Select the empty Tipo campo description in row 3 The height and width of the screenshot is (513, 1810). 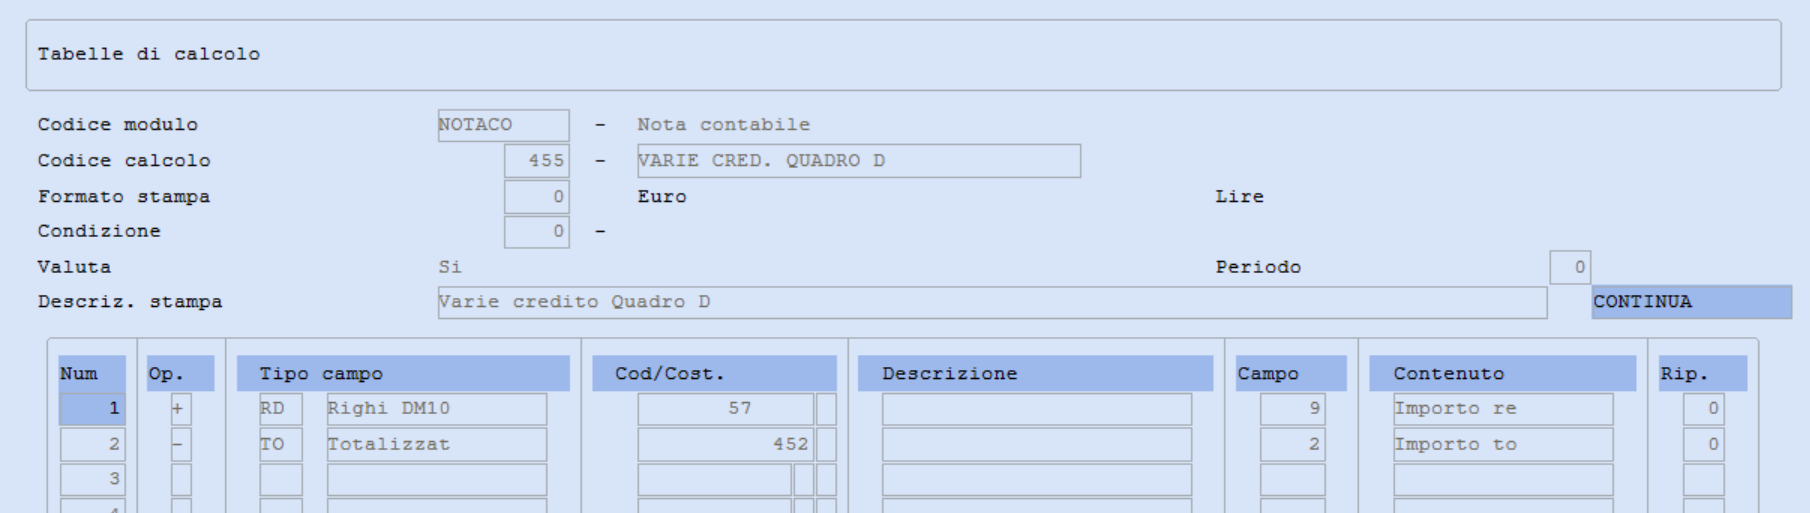[437, 479]
